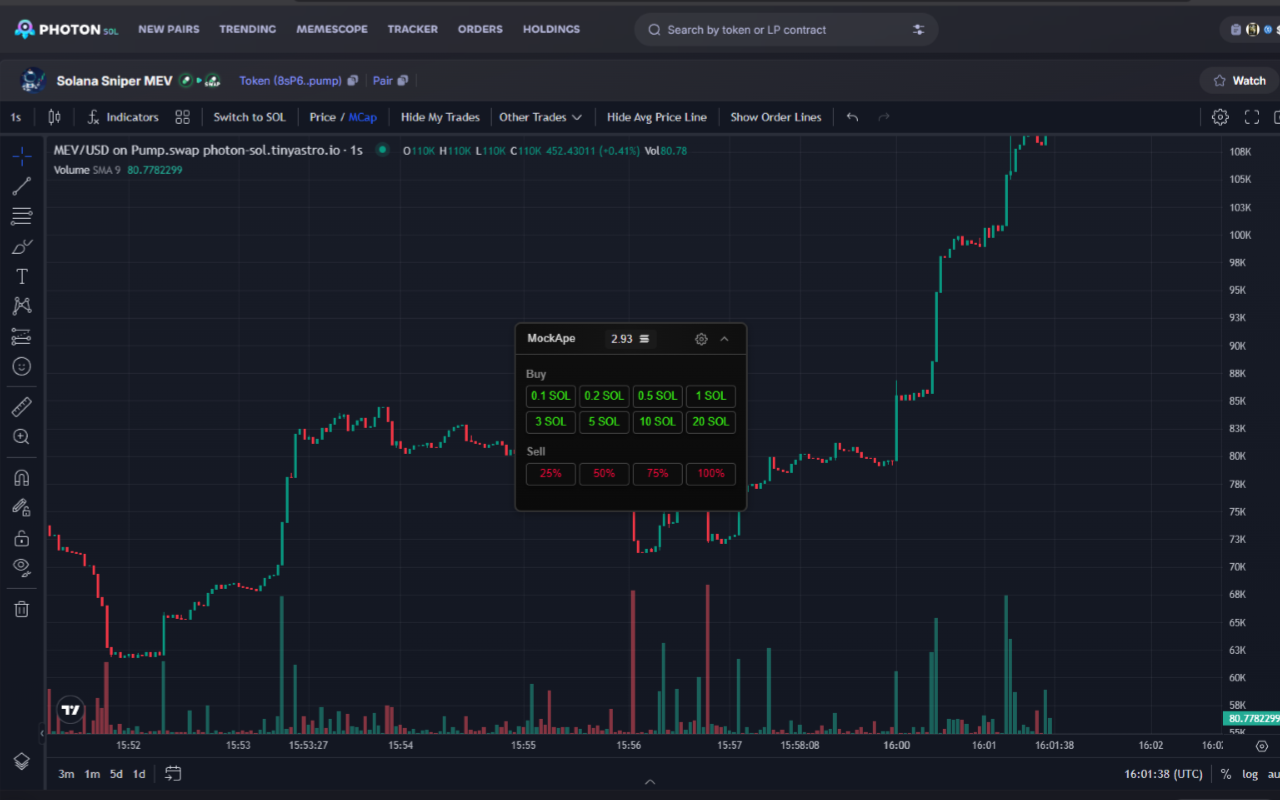Go to the MEMESCOPE section
Screen dimensions: 1280x800
(x=332, y=29)
